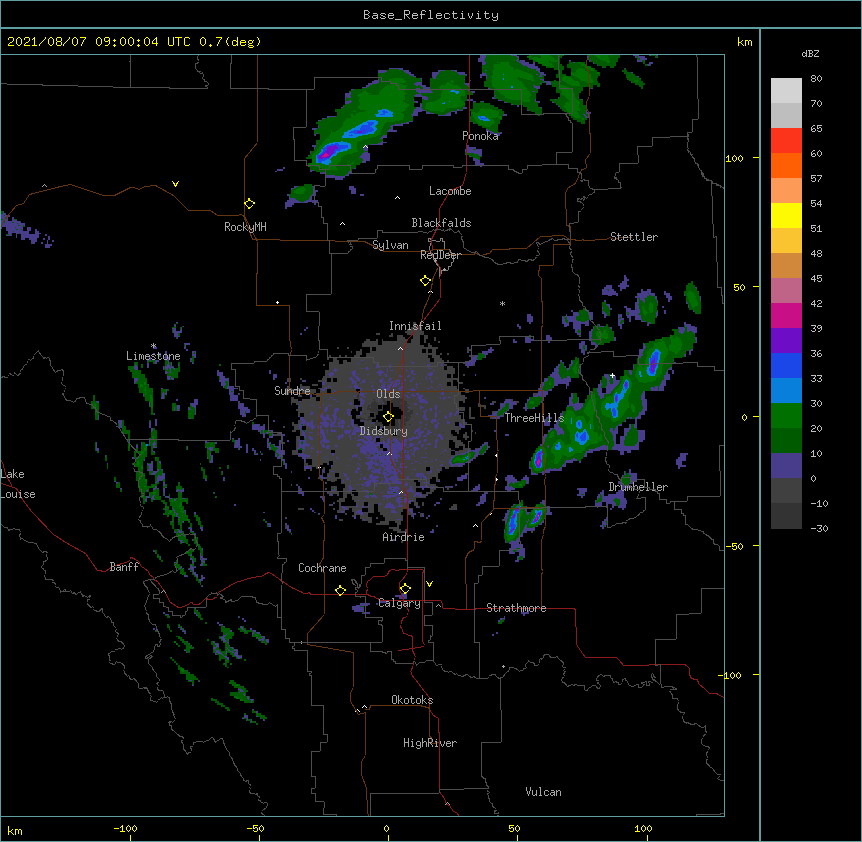Click the Innisfail city label
The height and width of the screenshot is (842, 862).
pyautogui.click(x=415, y=326)
